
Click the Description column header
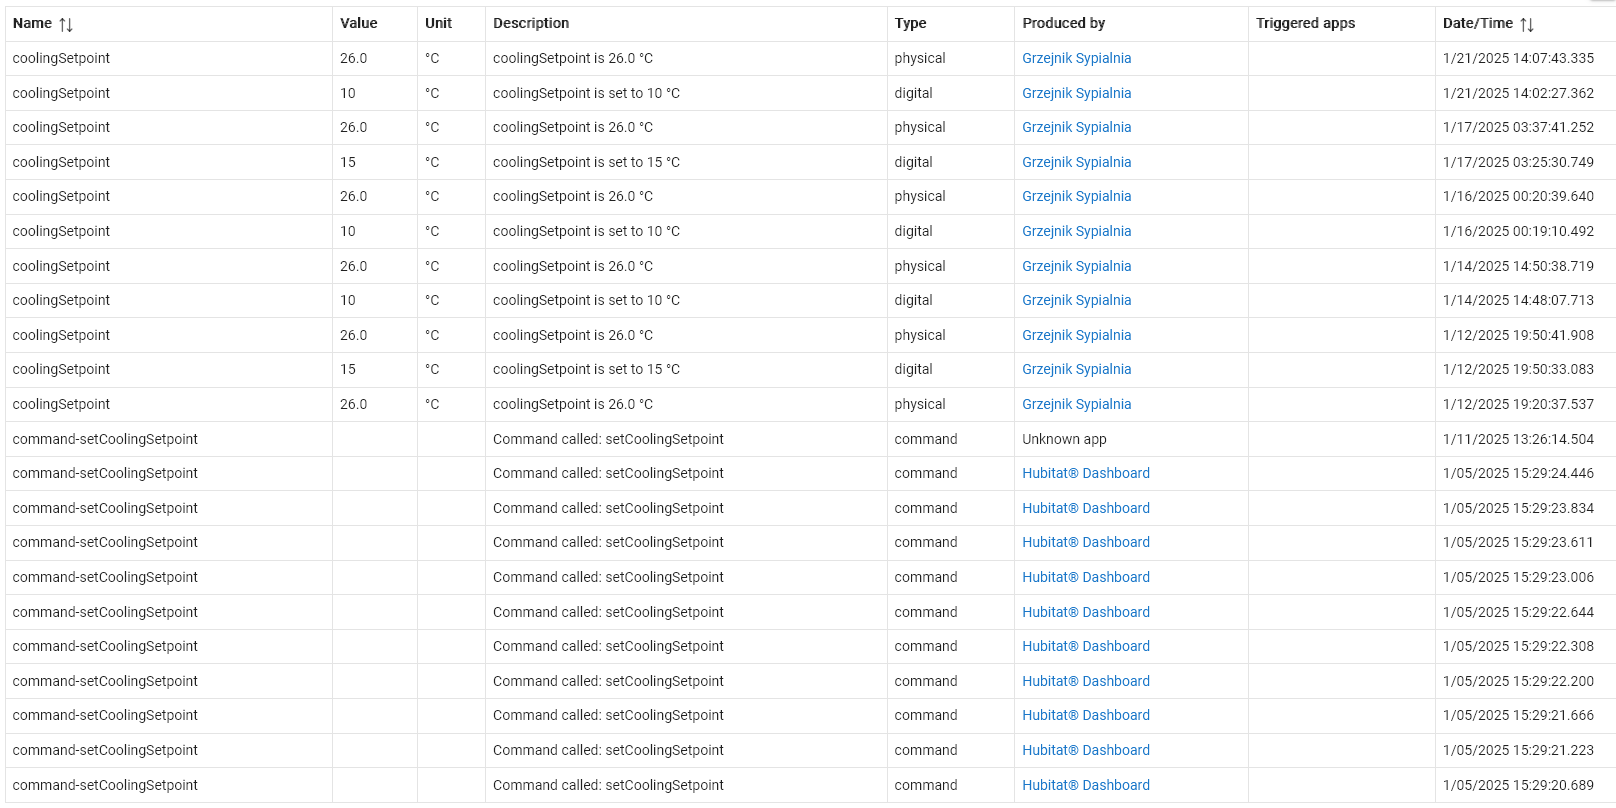[531, 23]
